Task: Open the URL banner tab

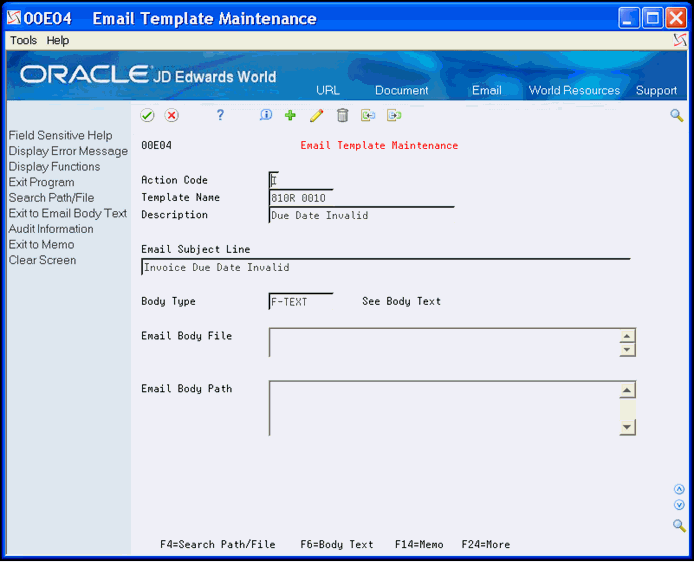Action: (x=328, y=90)
